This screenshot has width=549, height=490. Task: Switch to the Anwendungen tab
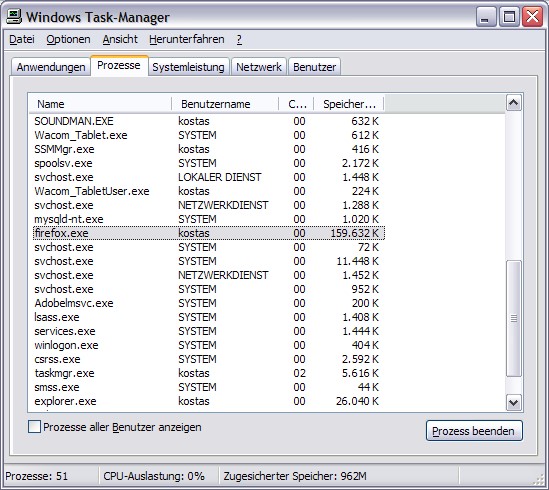51,67
